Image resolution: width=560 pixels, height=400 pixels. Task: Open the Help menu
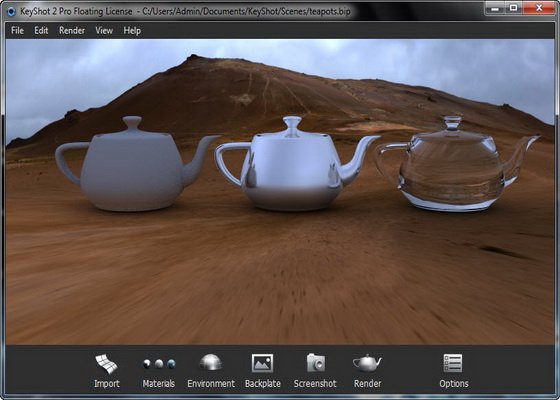coord(132,31)
